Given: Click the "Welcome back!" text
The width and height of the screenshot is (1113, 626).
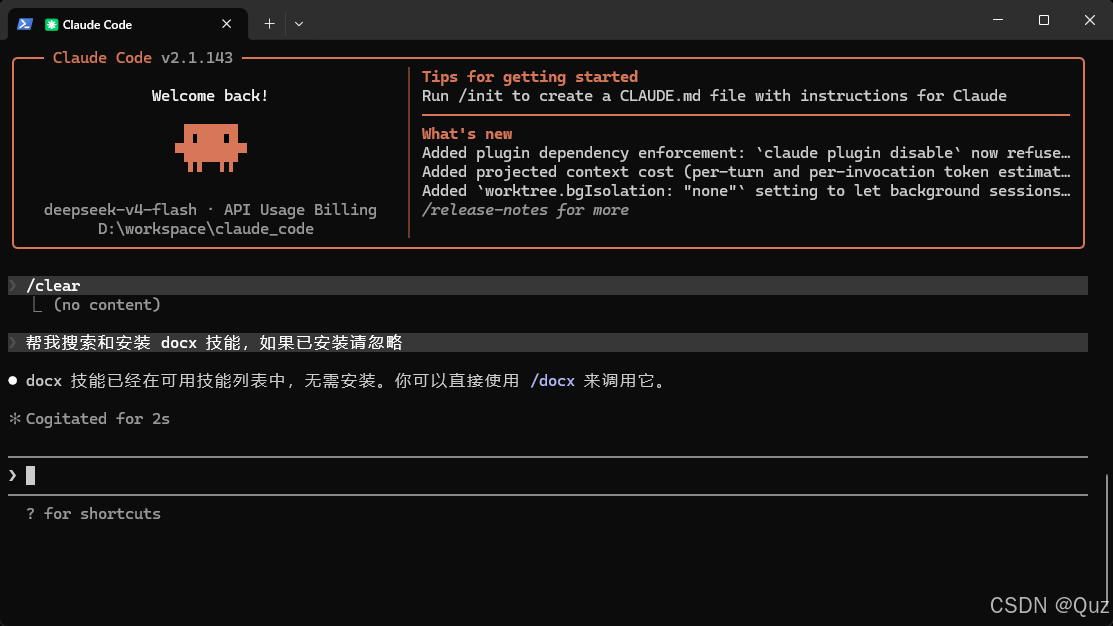Looking at the screenshot, I should (x=210, y=96).
